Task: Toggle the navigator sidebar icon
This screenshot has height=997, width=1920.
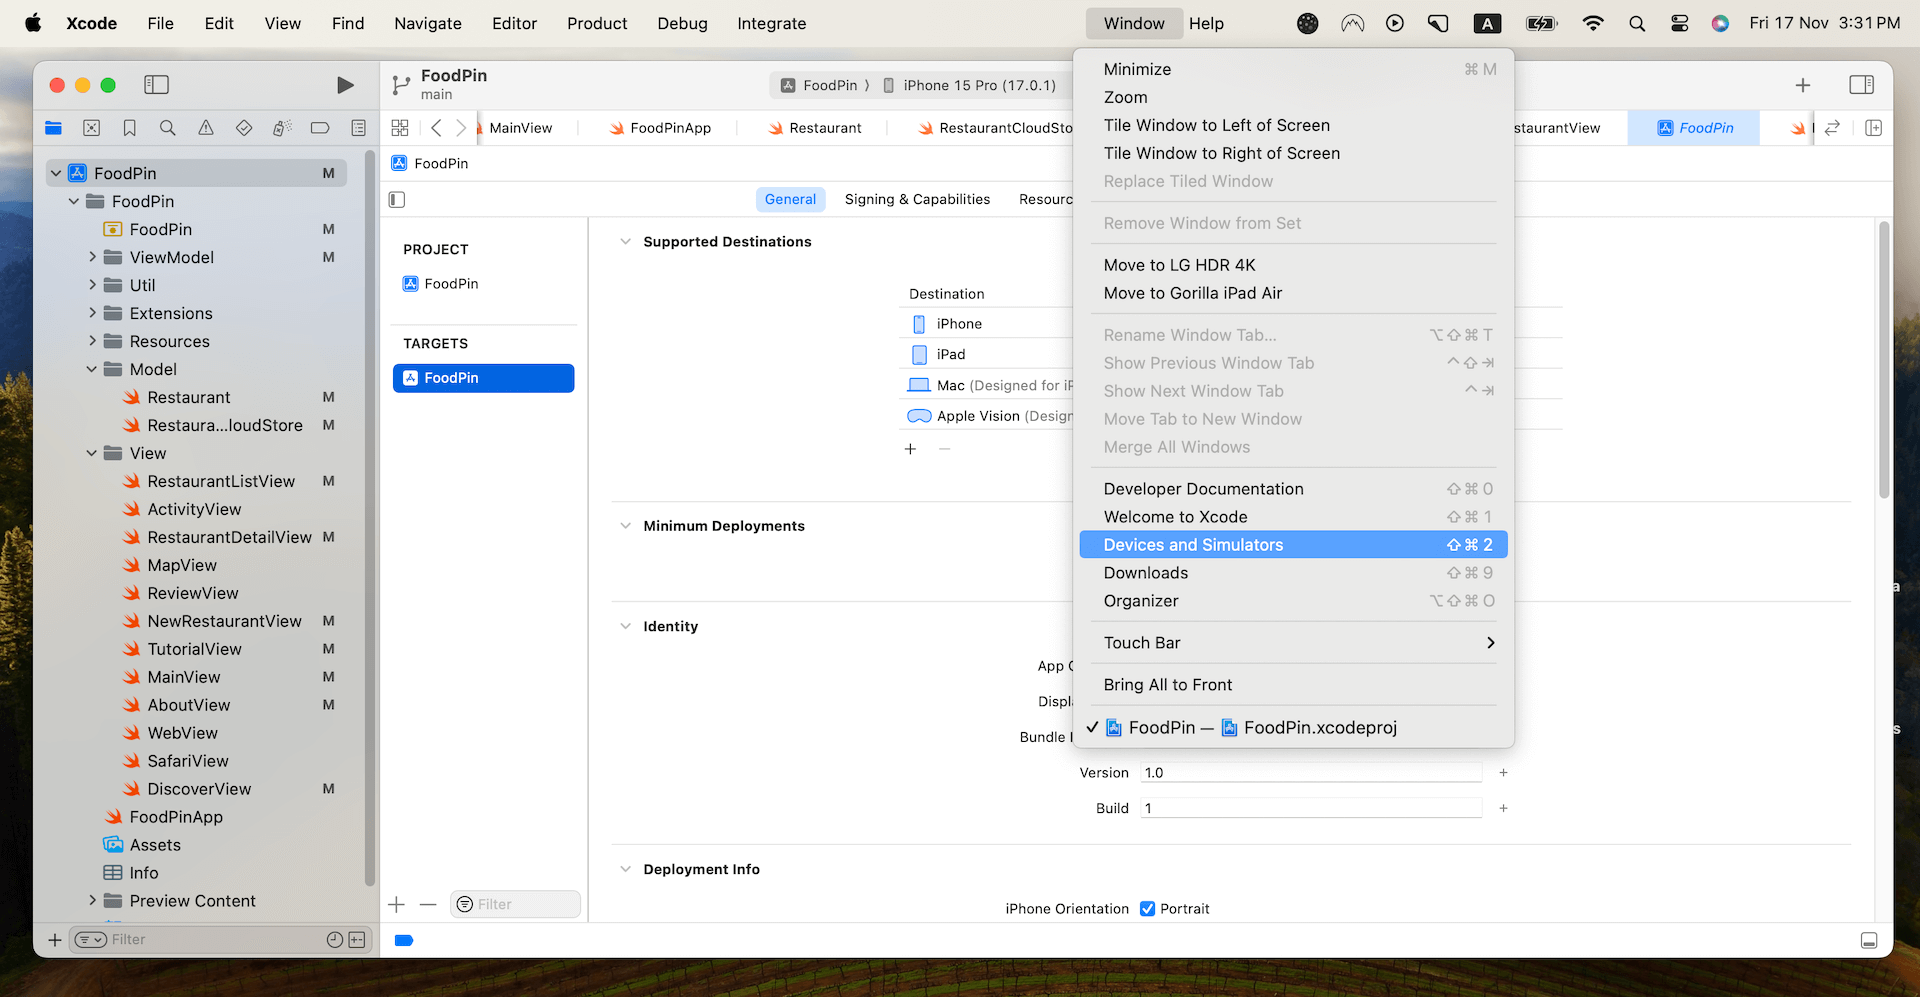Action: pos(156,85)
